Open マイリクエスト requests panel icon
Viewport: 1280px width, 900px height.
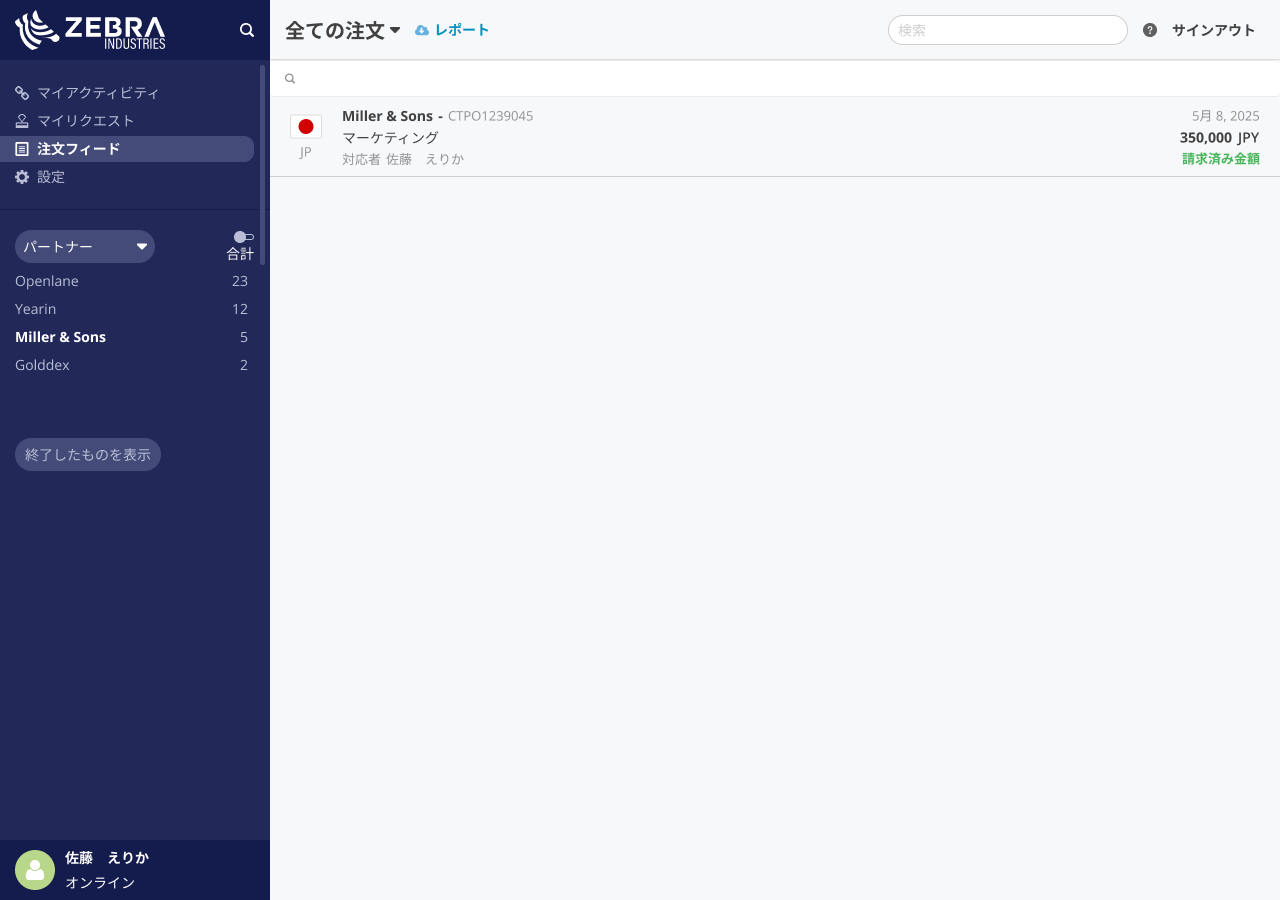pyautogui.click(x=21, y=120)
